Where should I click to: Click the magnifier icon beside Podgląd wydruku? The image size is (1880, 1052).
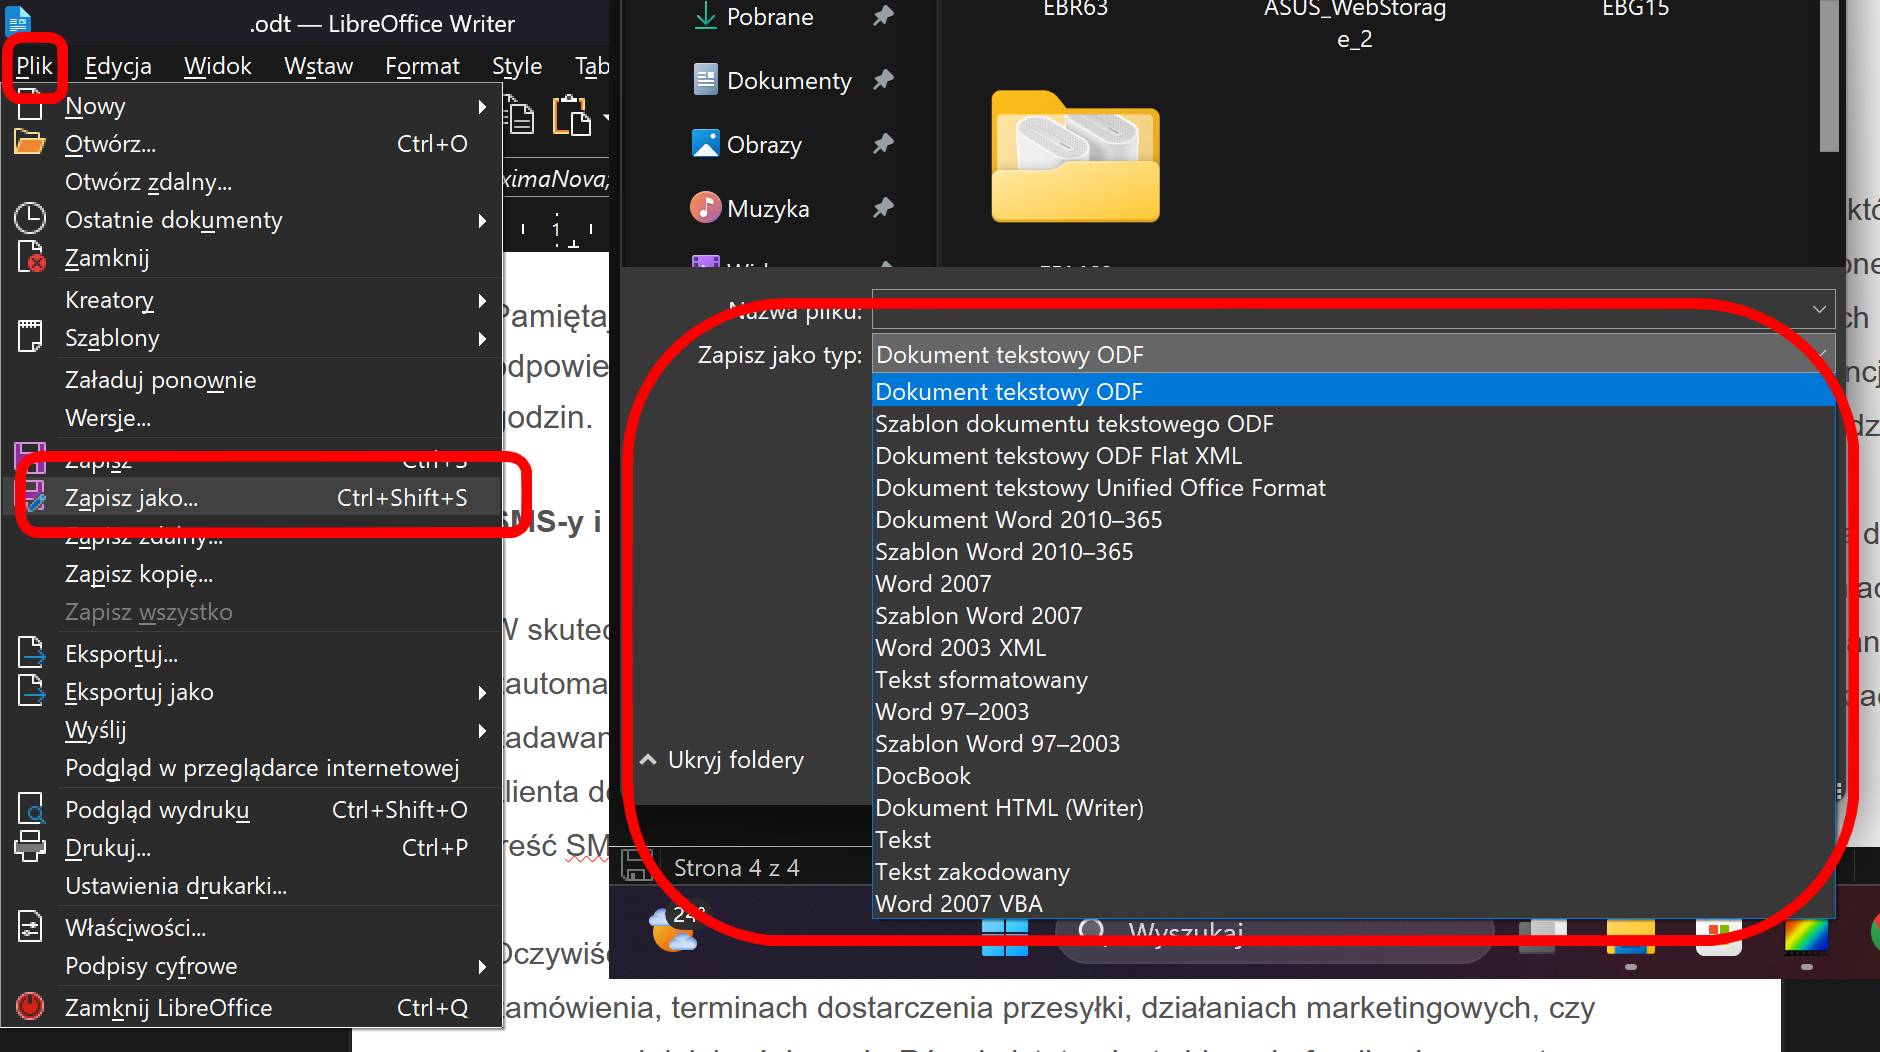(x=31, y=809)
